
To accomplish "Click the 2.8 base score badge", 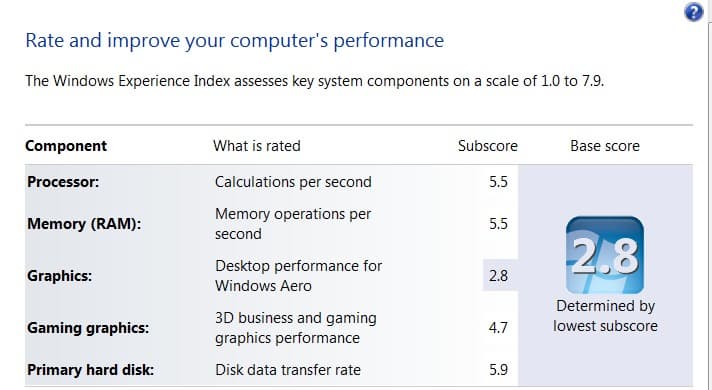I will click(x=605, y=255).
